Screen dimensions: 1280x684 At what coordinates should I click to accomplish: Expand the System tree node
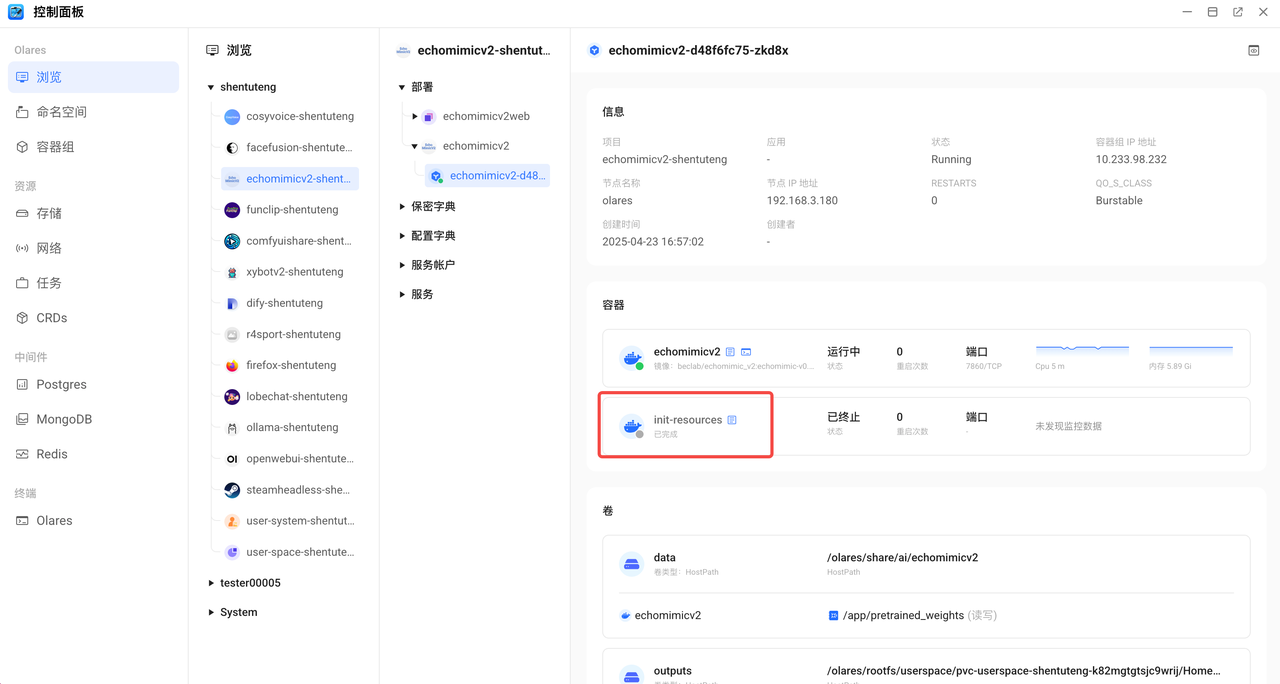(x=211, y=612)
